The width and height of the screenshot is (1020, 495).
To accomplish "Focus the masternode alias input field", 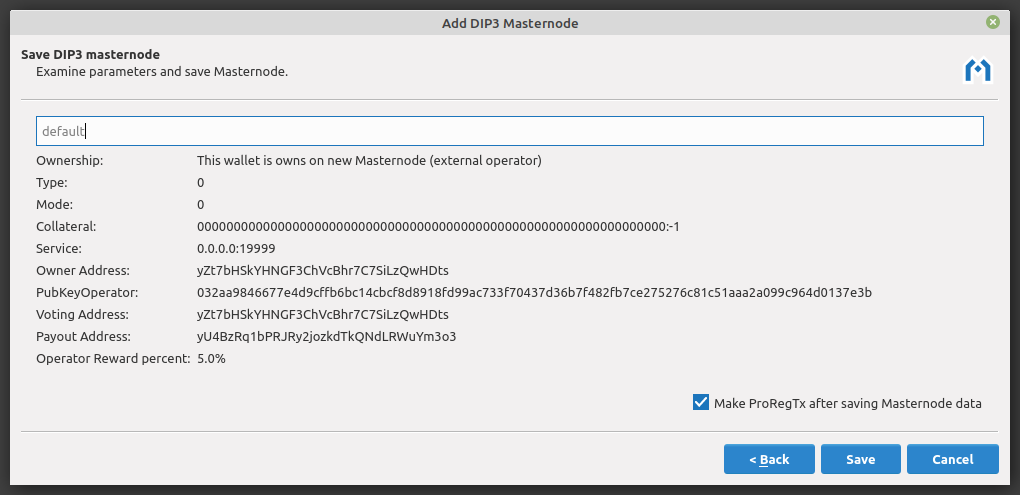I will click(509, 131).
